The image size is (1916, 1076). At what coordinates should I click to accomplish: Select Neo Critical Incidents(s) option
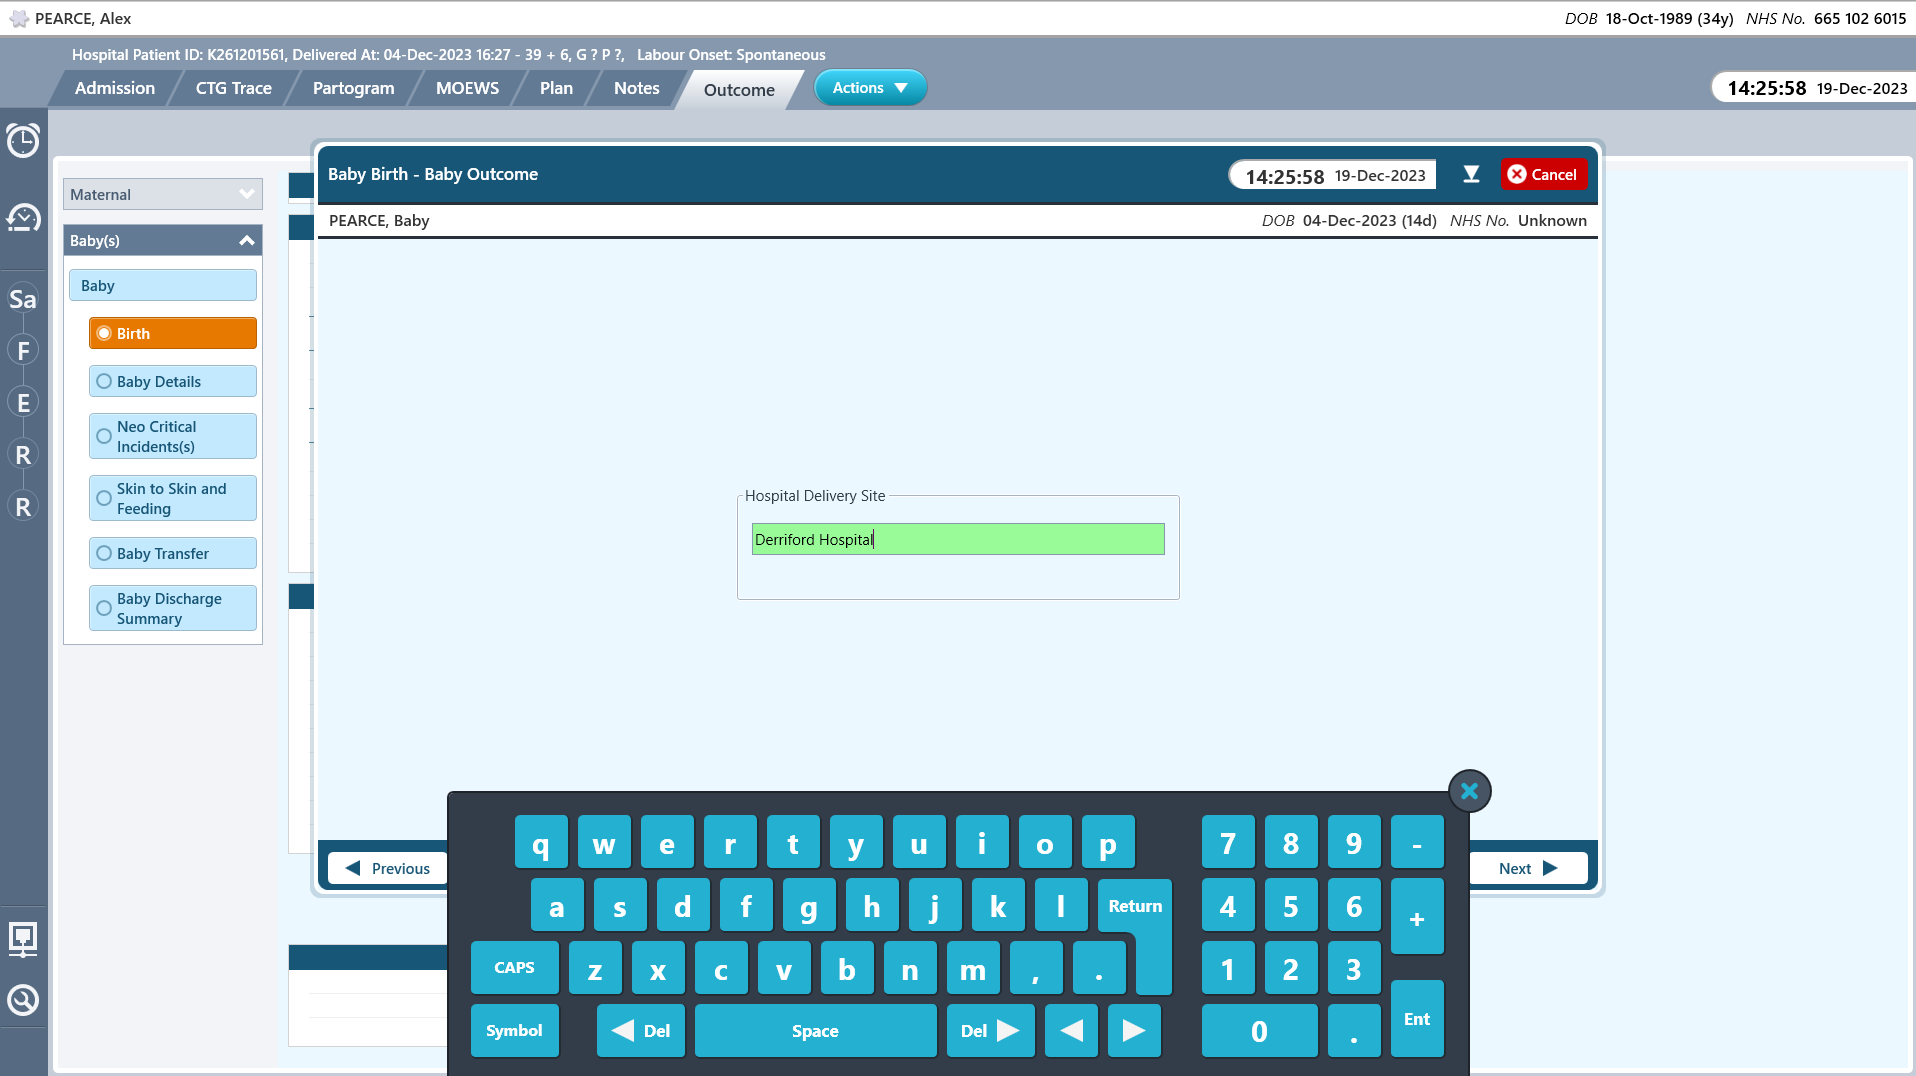click(173, 436)
